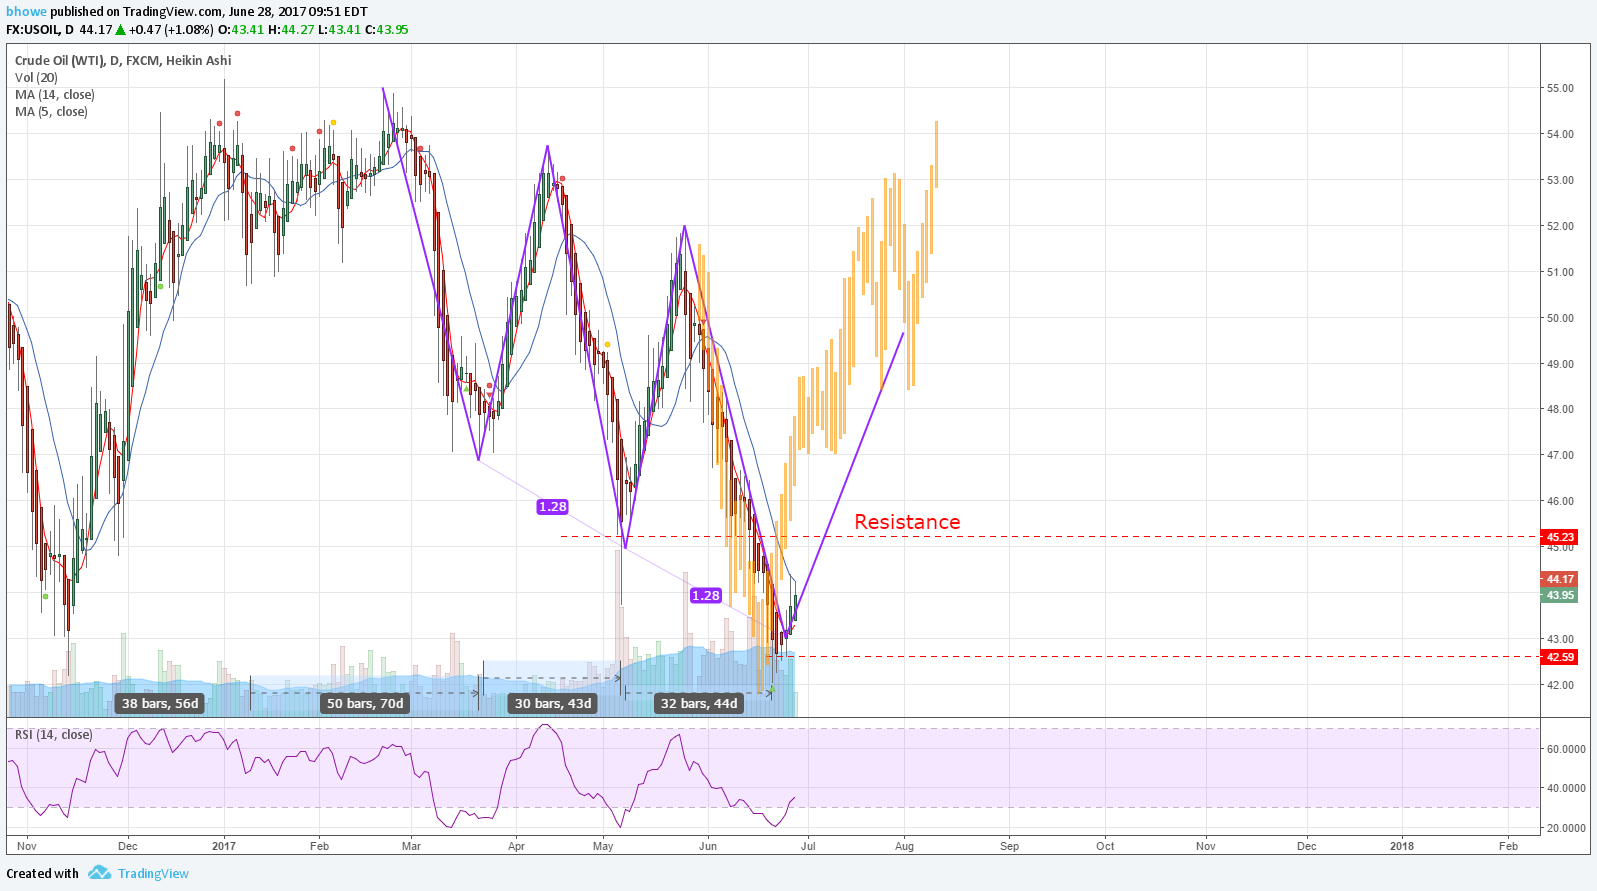Click the +0.47 (+1.08%) change value
1597x891 pixels.
[x=171, y=30]
